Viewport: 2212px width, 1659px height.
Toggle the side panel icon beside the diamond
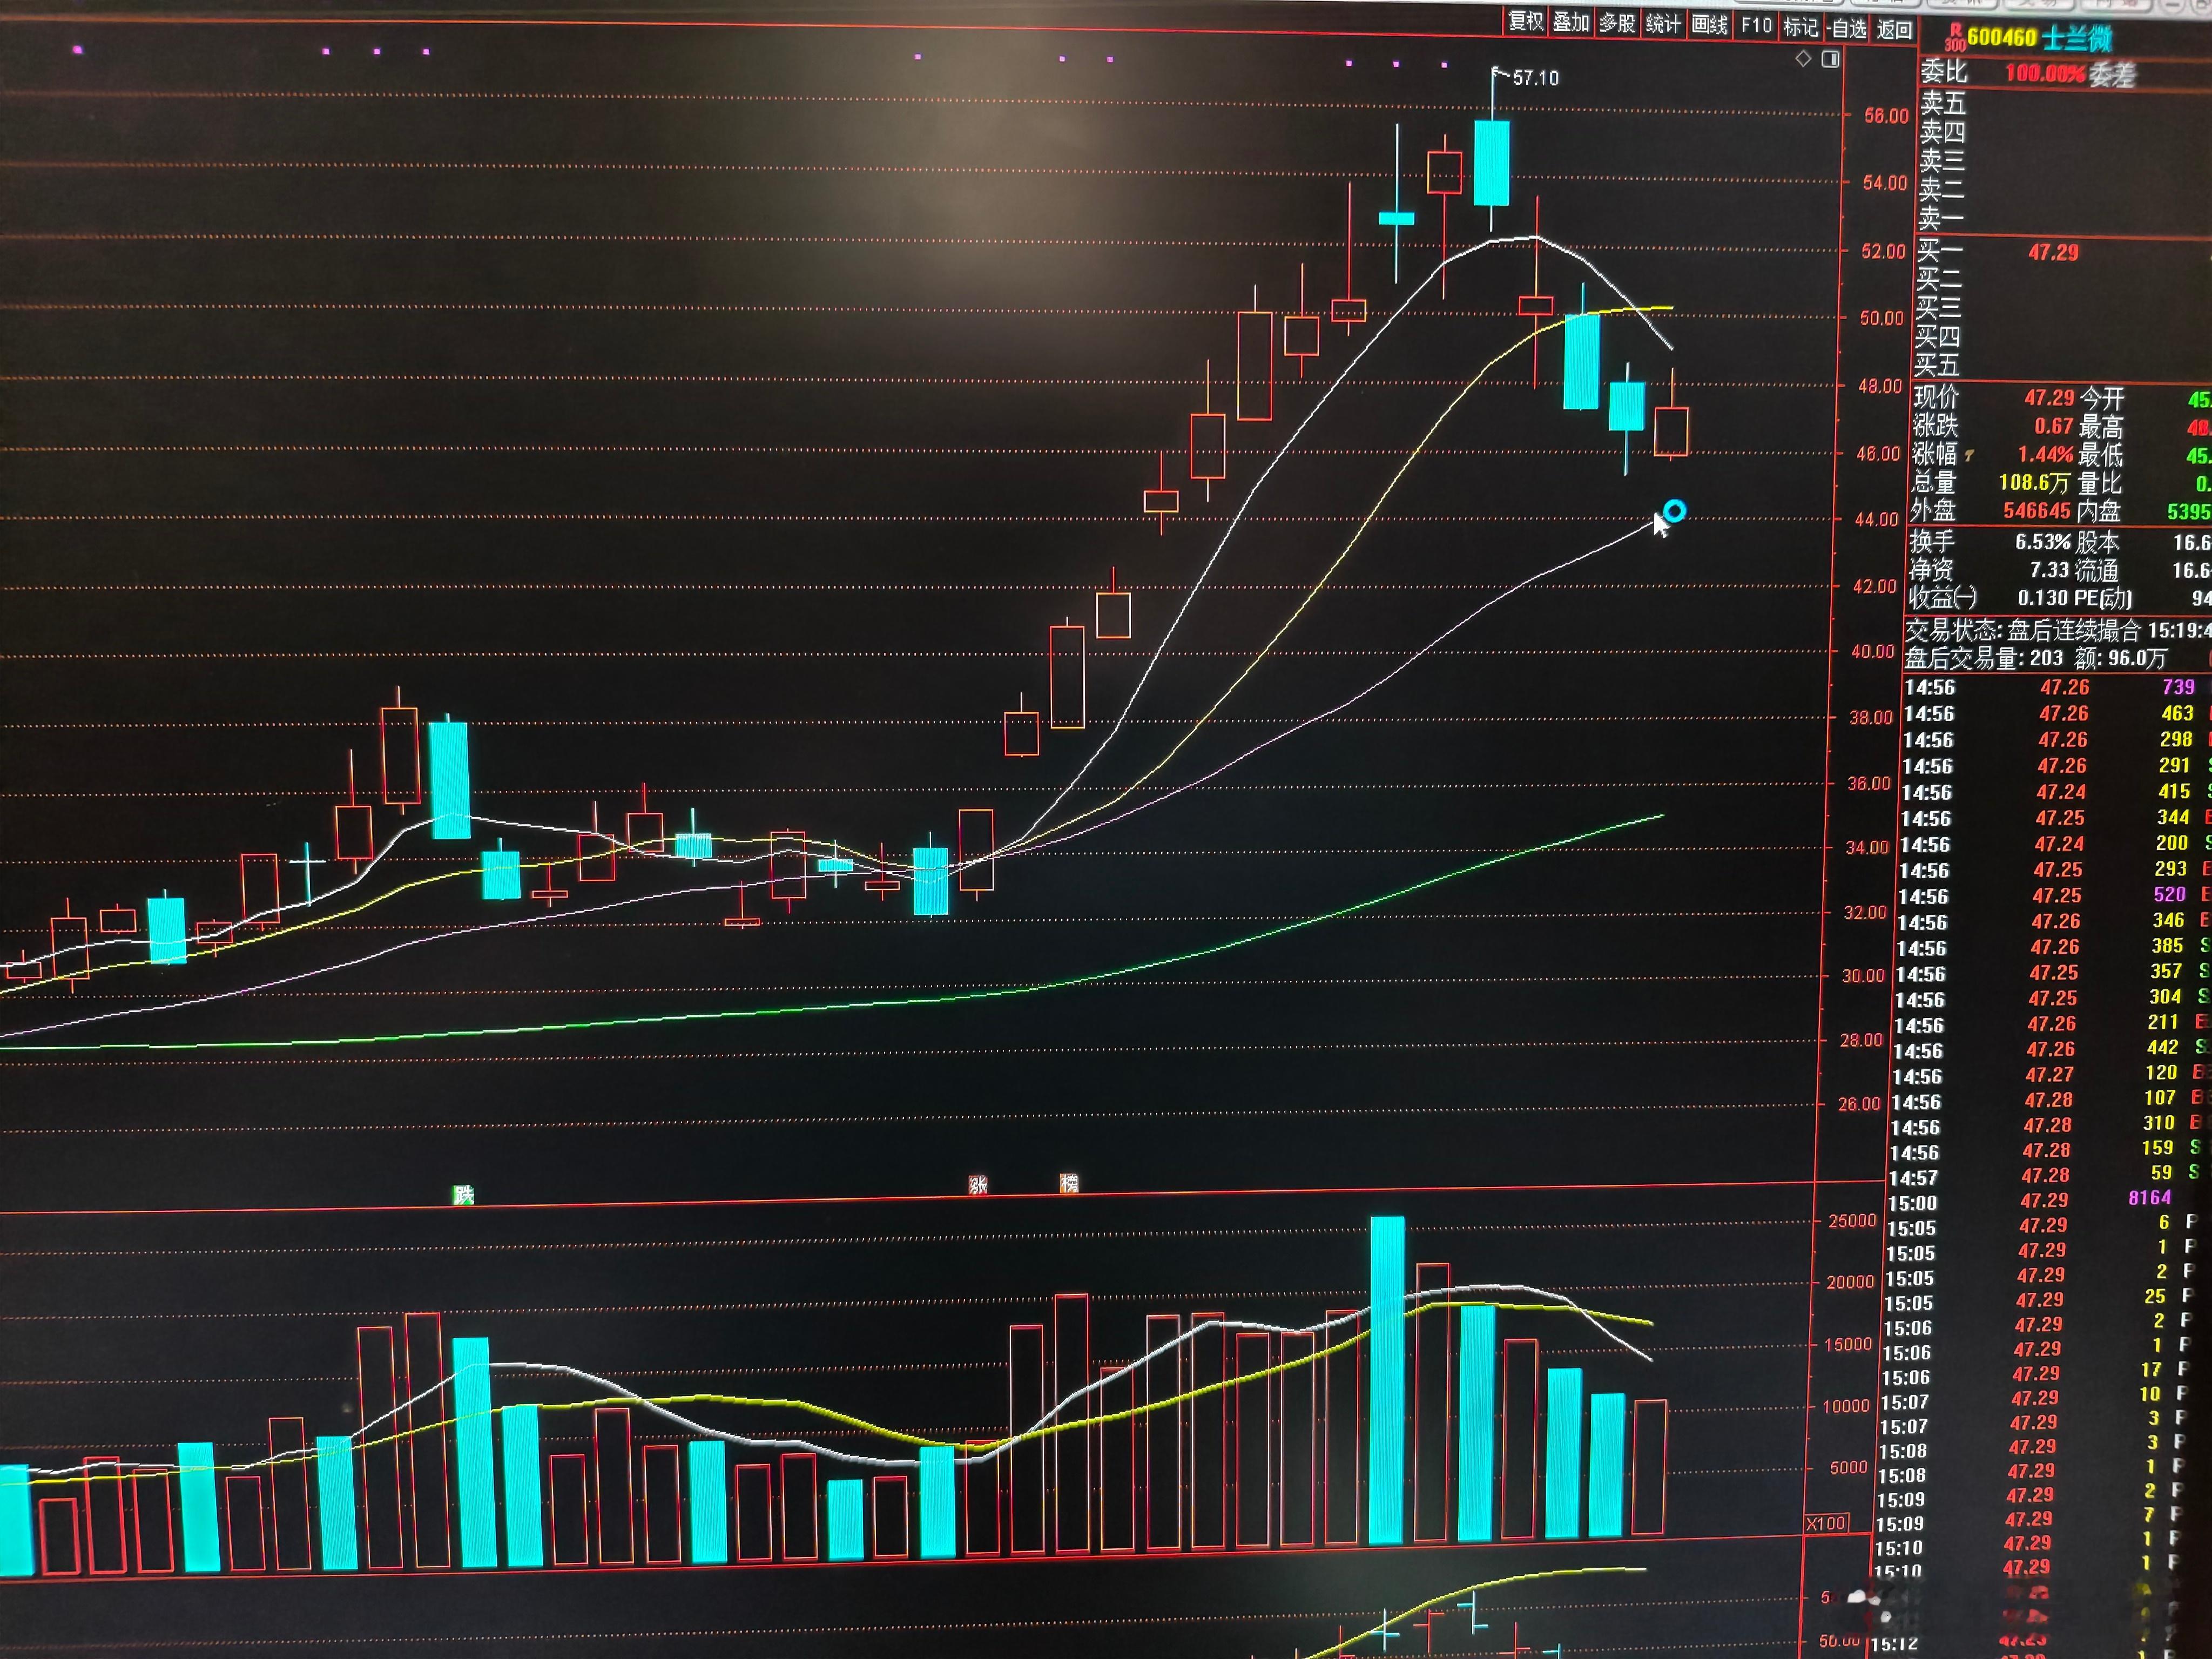pos(1830,60)
